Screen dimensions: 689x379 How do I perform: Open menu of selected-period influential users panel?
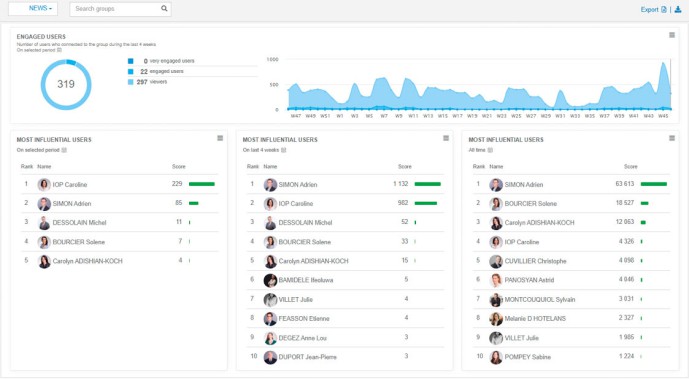[220, 138]
